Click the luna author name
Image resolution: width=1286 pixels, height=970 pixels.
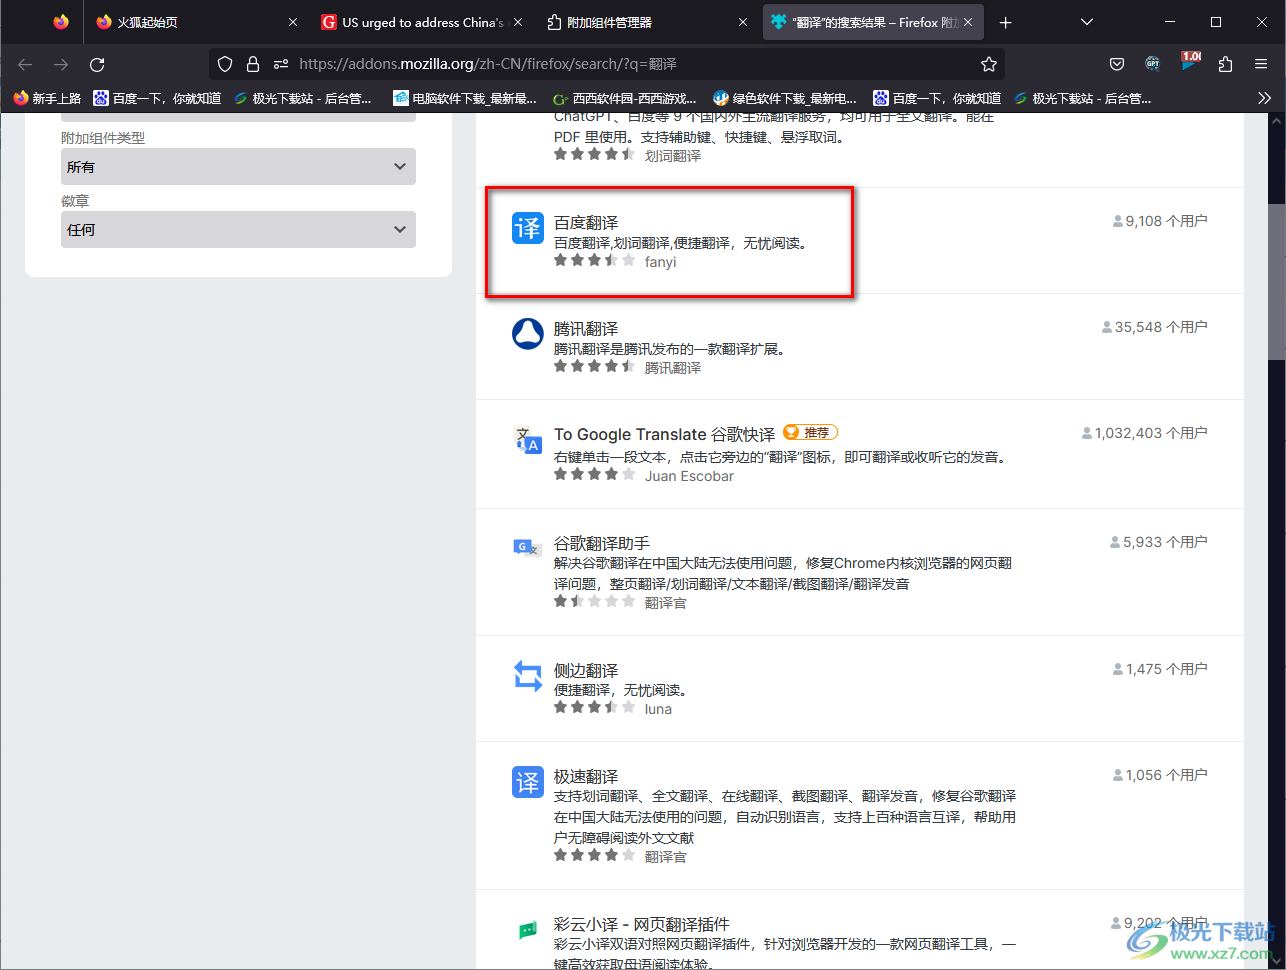pos(658,709)
